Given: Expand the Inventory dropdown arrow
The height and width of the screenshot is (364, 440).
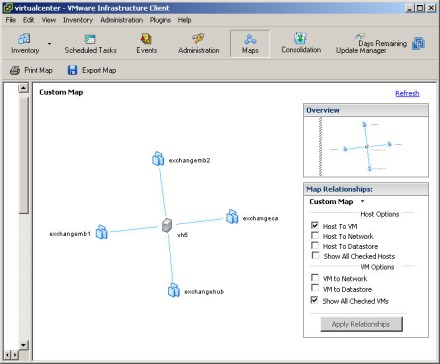Looking at the screenshot, I should click(49, 44).
